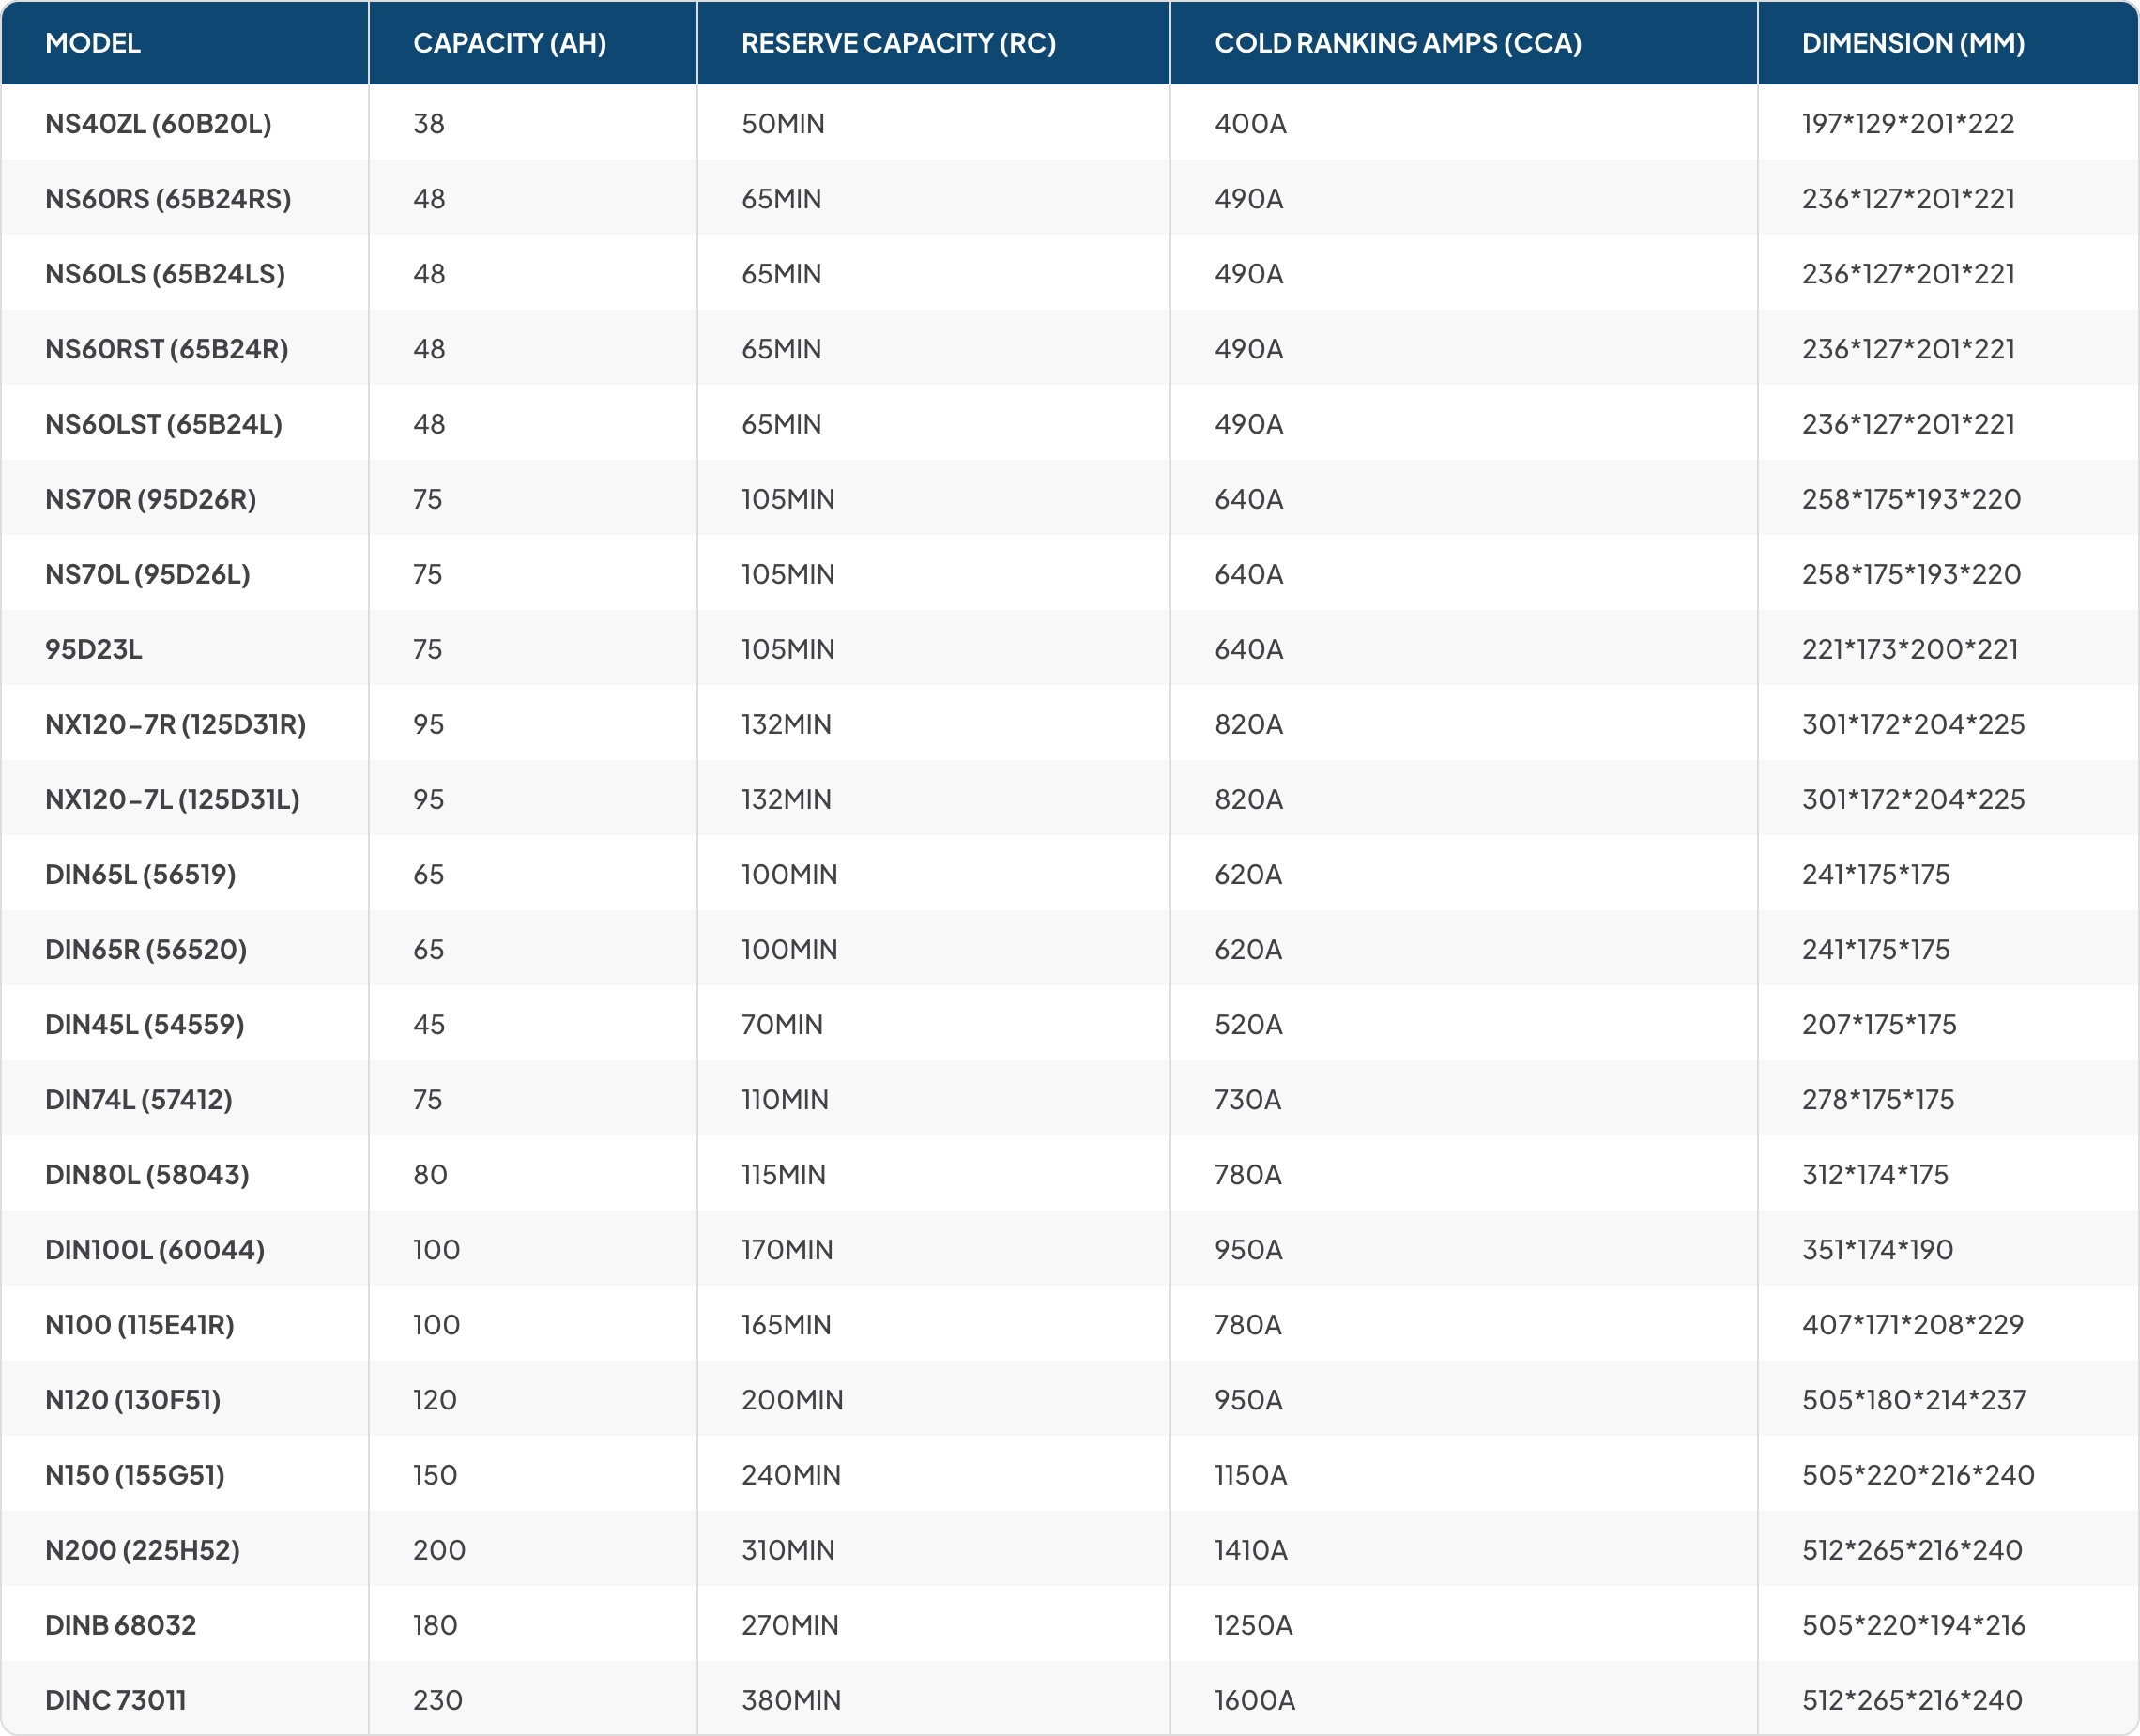This screenshot has height=1736, width=2140.
Task: Click the NS60RS (65B24RS) model name
Action: click(x=168, y=198)
